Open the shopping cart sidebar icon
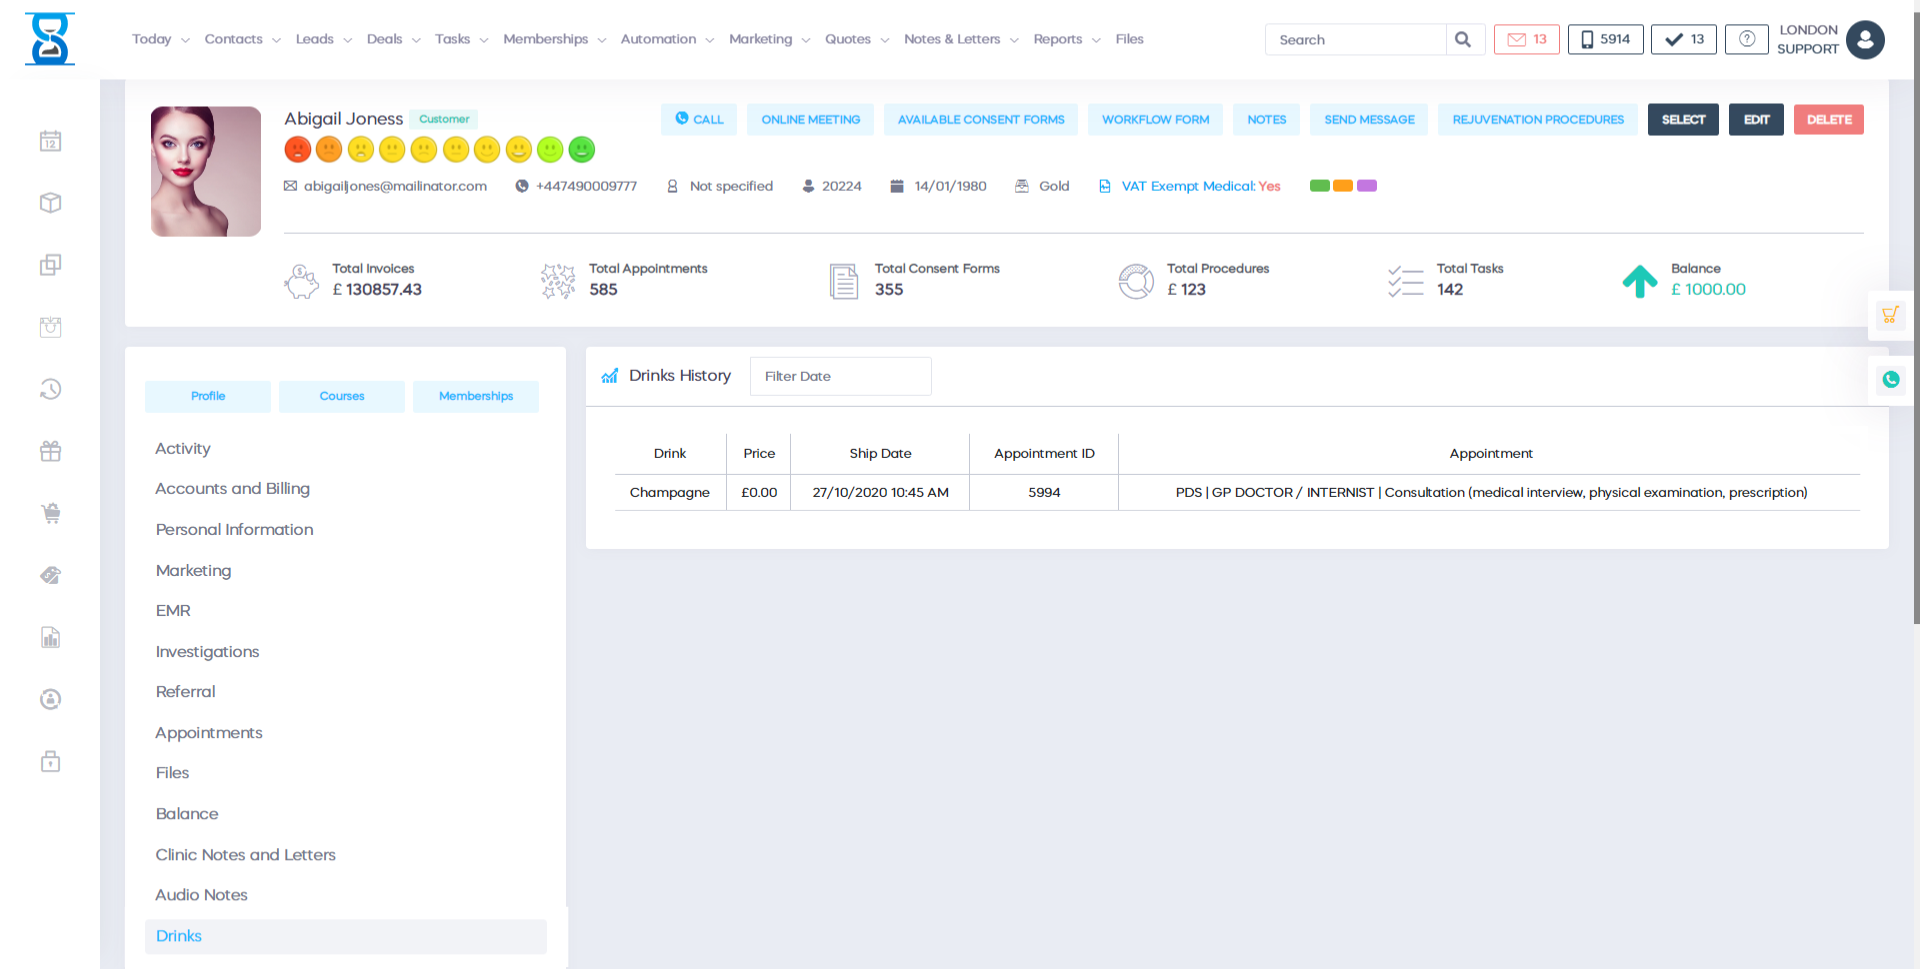This screenshot has width=1920, height=969. pos(50,513)
